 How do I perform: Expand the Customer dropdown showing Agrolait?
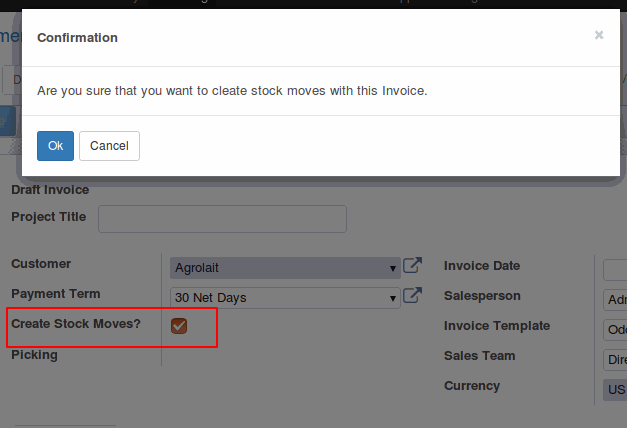click(x=285, y=268)
